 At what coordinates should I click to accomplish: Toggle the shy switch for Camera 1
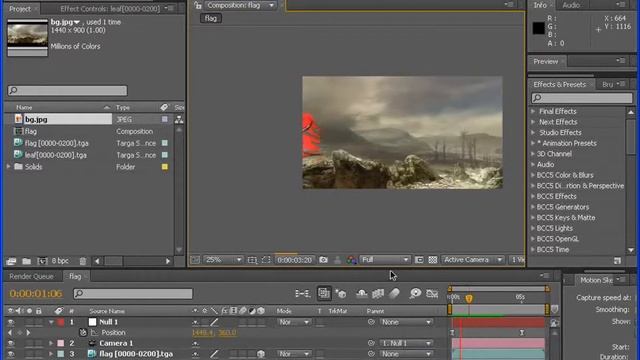196,344
